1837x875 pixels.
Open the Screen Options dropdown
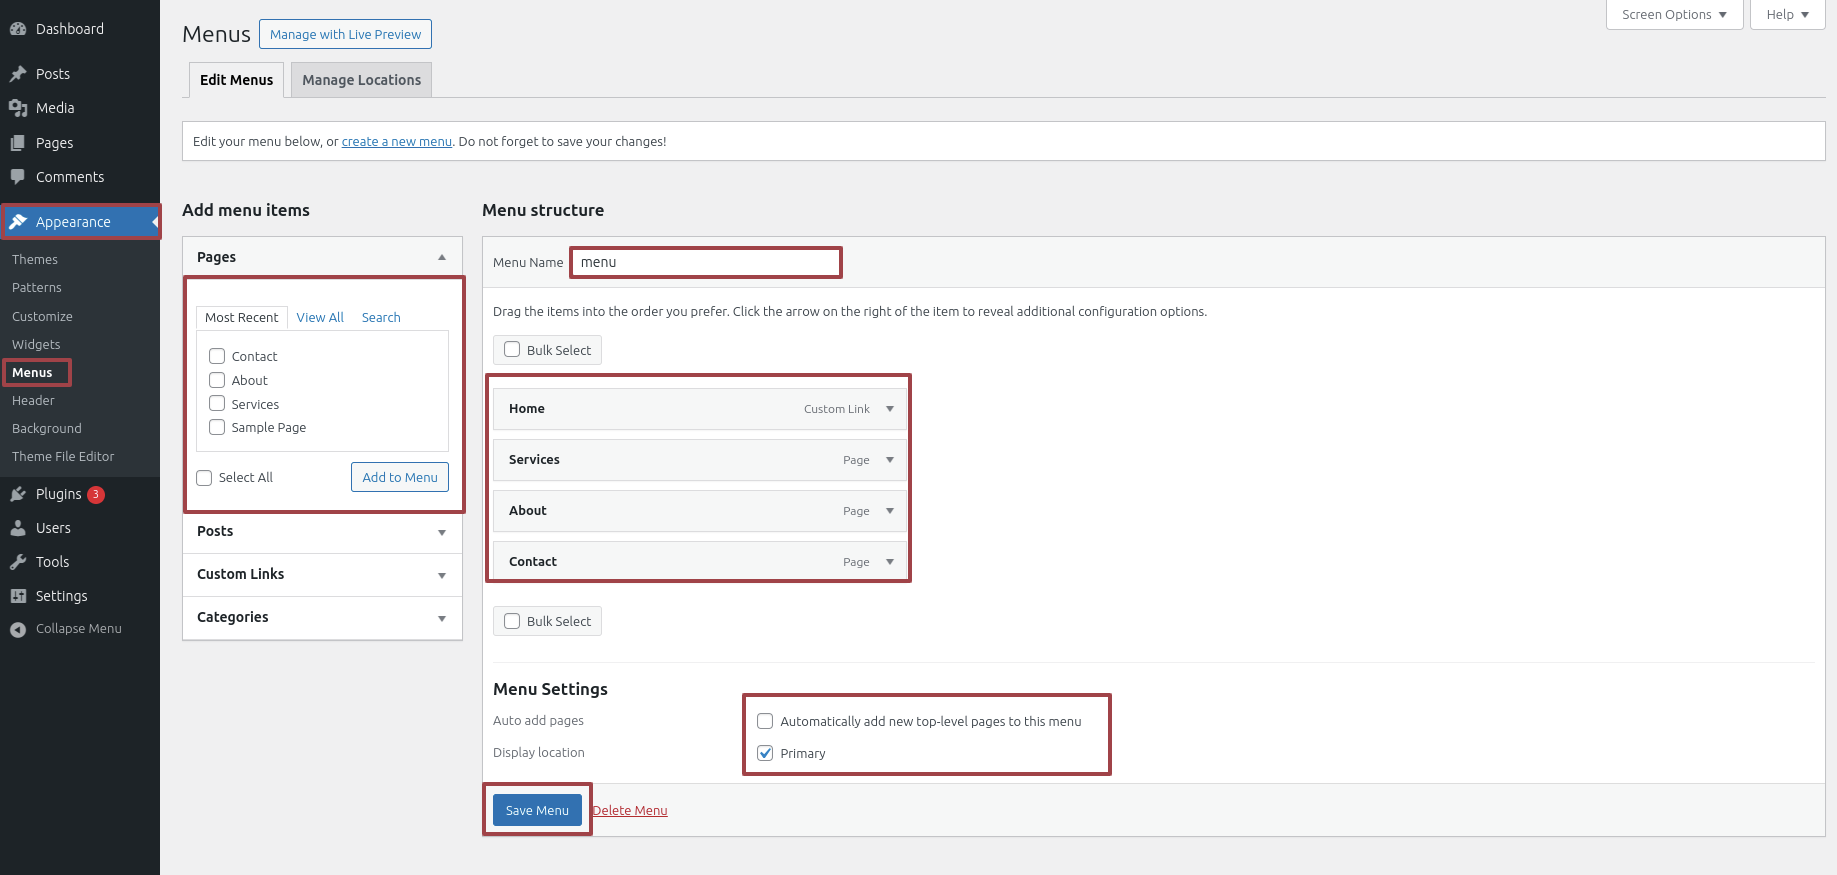click(x=1674, y=15)
